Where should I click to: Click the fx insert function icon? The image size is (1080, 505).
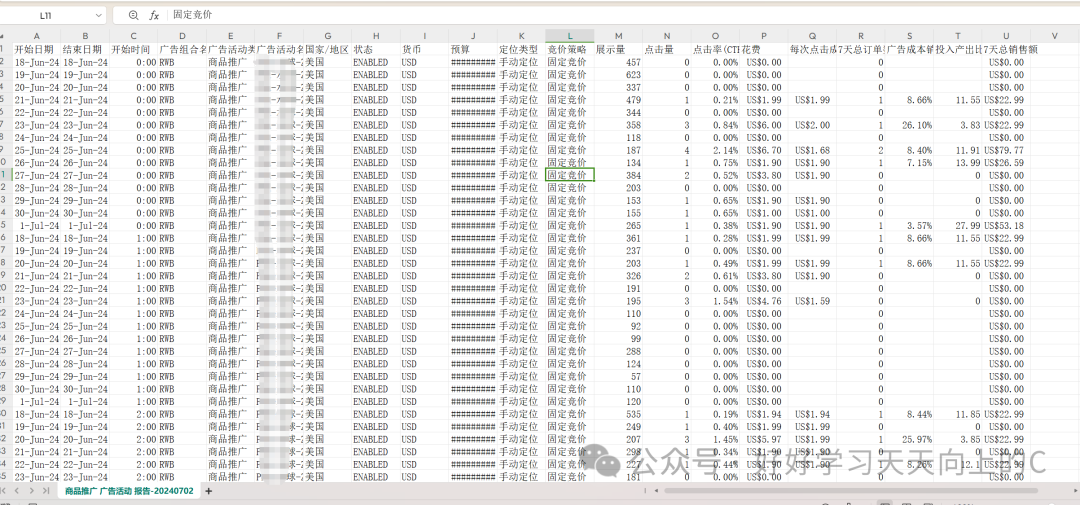click(x=154, y=14)
